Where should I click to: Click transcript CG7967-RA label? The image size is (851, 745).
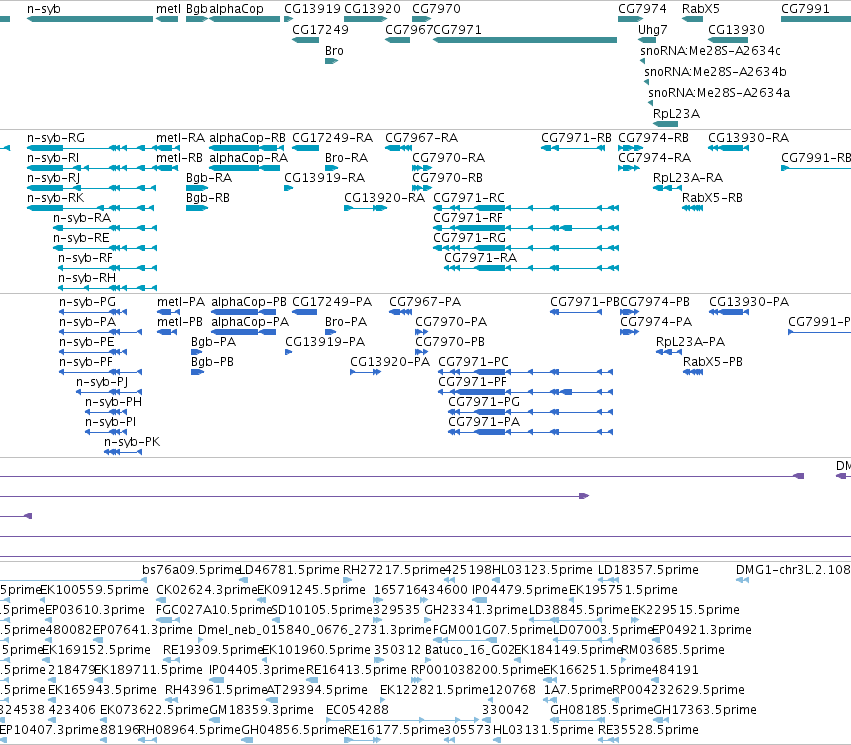click(x=422, y=138)
